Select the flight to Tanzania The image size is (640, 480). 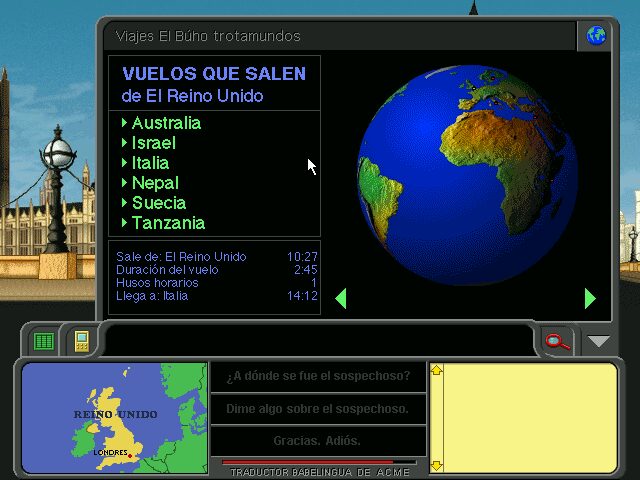pos(168,223)
